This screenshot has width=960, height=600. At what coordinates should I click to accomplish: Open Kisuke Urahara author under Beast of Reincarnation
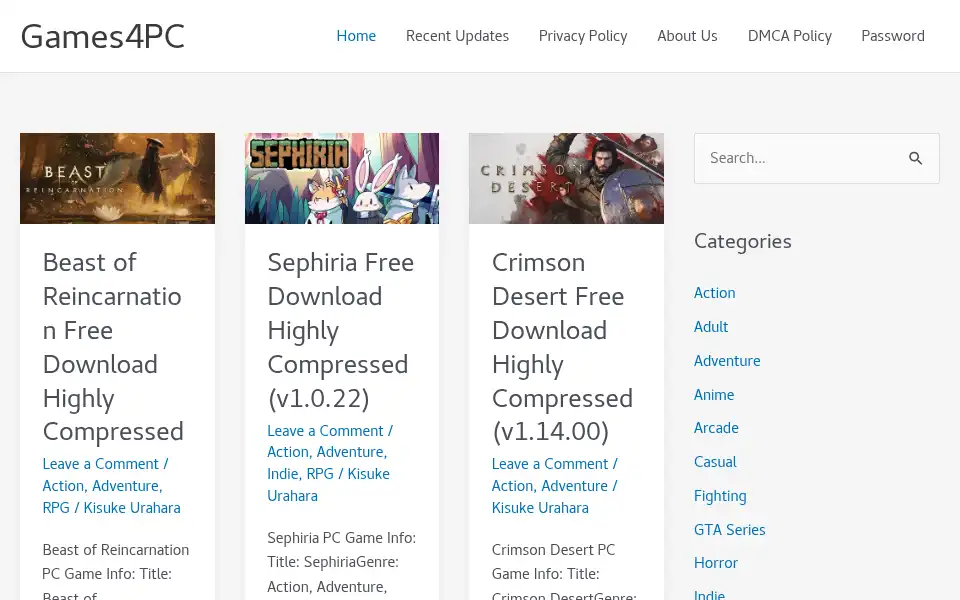pos(132,508)
